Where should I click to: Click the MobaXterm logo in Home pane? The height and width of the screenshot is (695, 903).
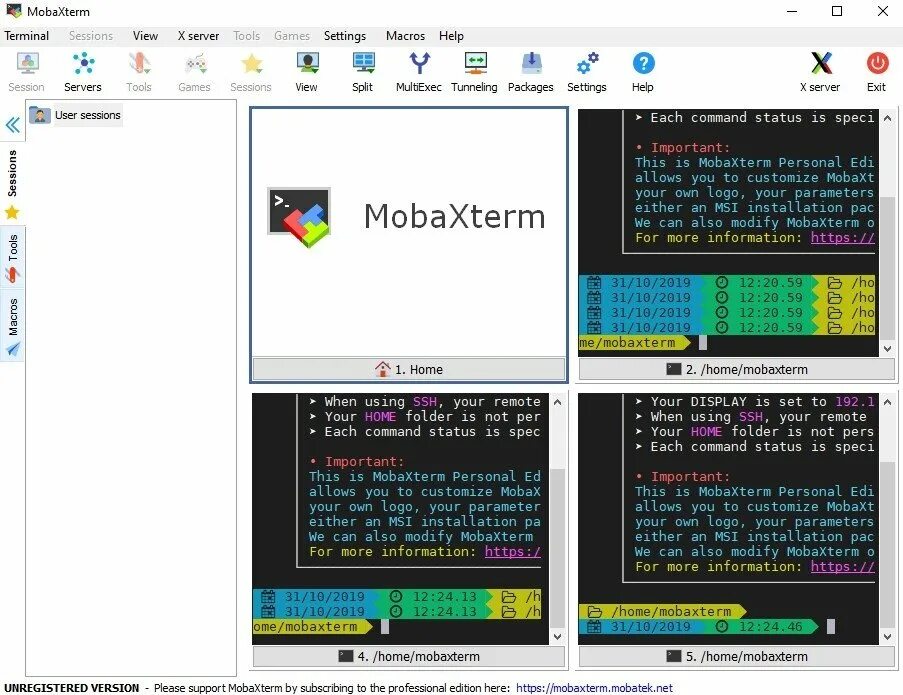(299, 217)
